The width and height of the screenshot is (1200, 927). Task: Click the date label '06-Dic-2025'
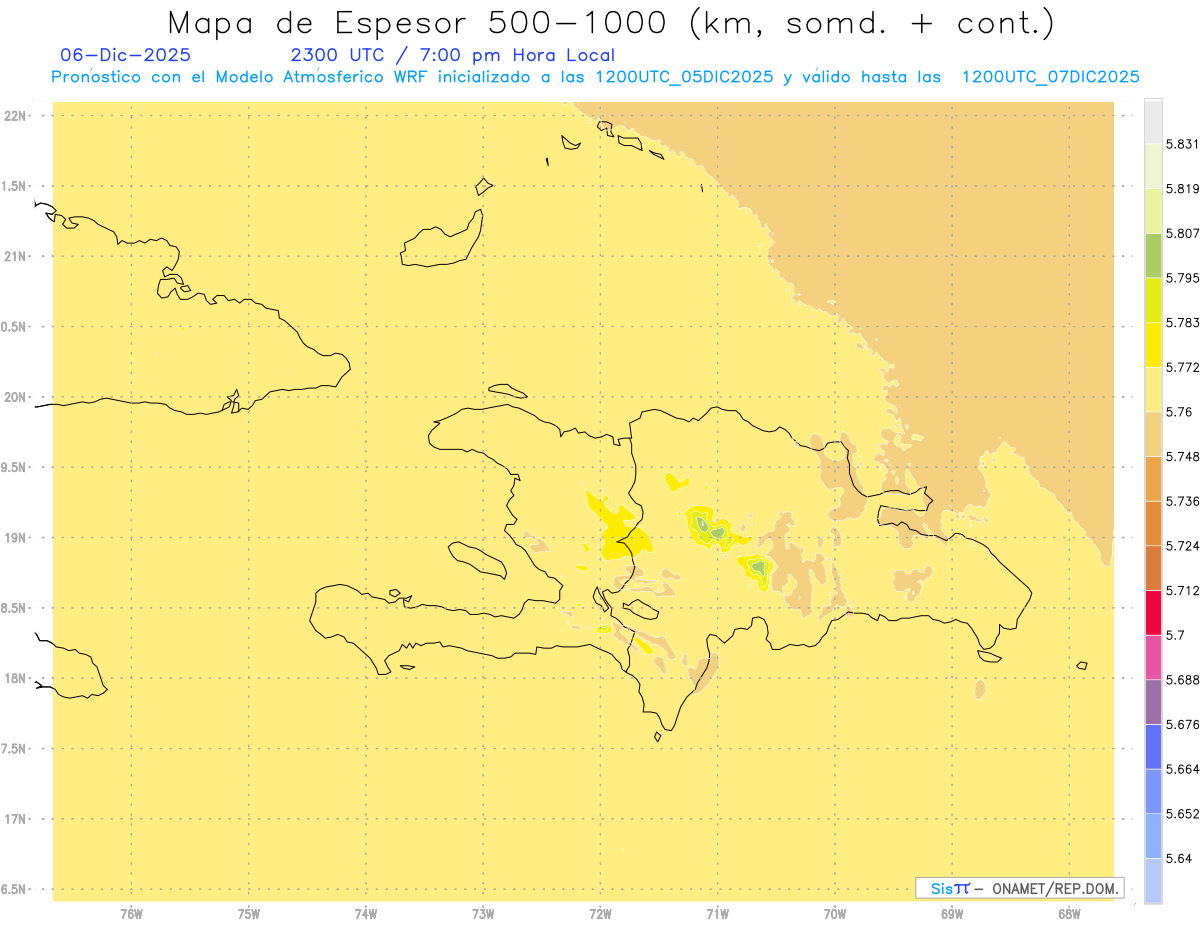coord(125,55)
